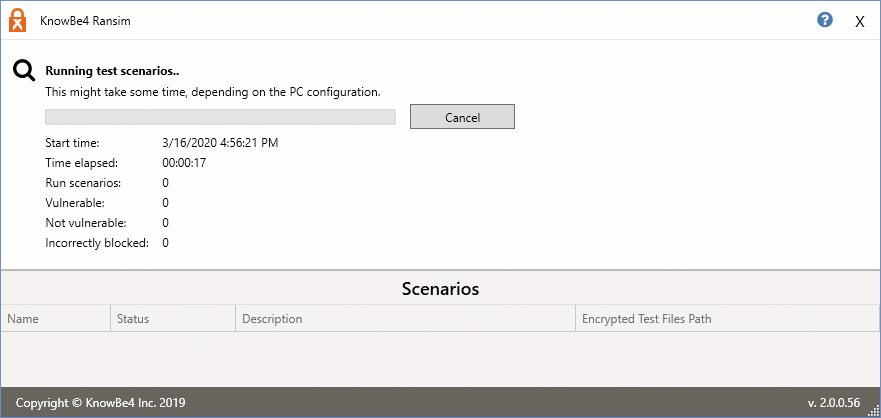Click the Description column header
Viewport: 881px width, 418px height.
click(405, 319)
